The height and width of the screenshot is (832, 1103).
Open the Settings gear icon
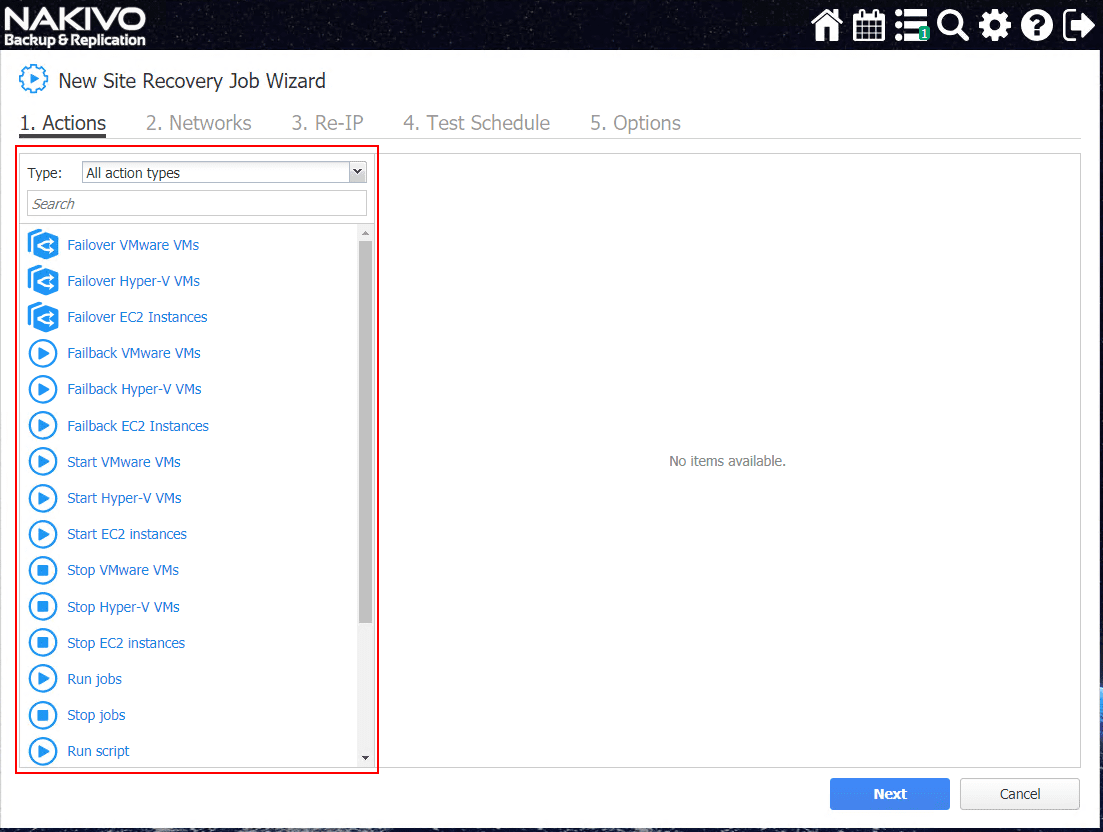[x=994, y=25]
